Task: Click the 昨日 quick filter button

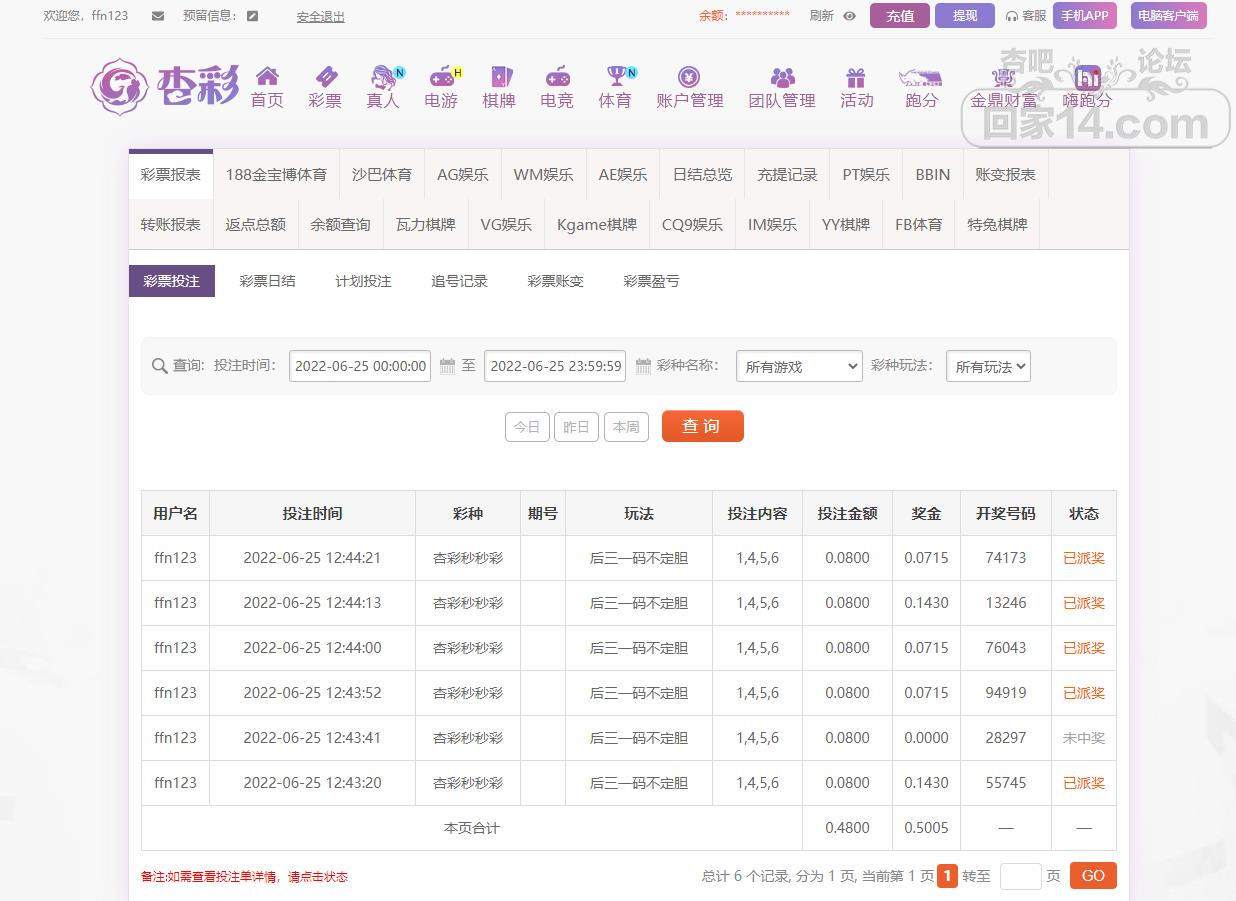Action: point(576,427)
